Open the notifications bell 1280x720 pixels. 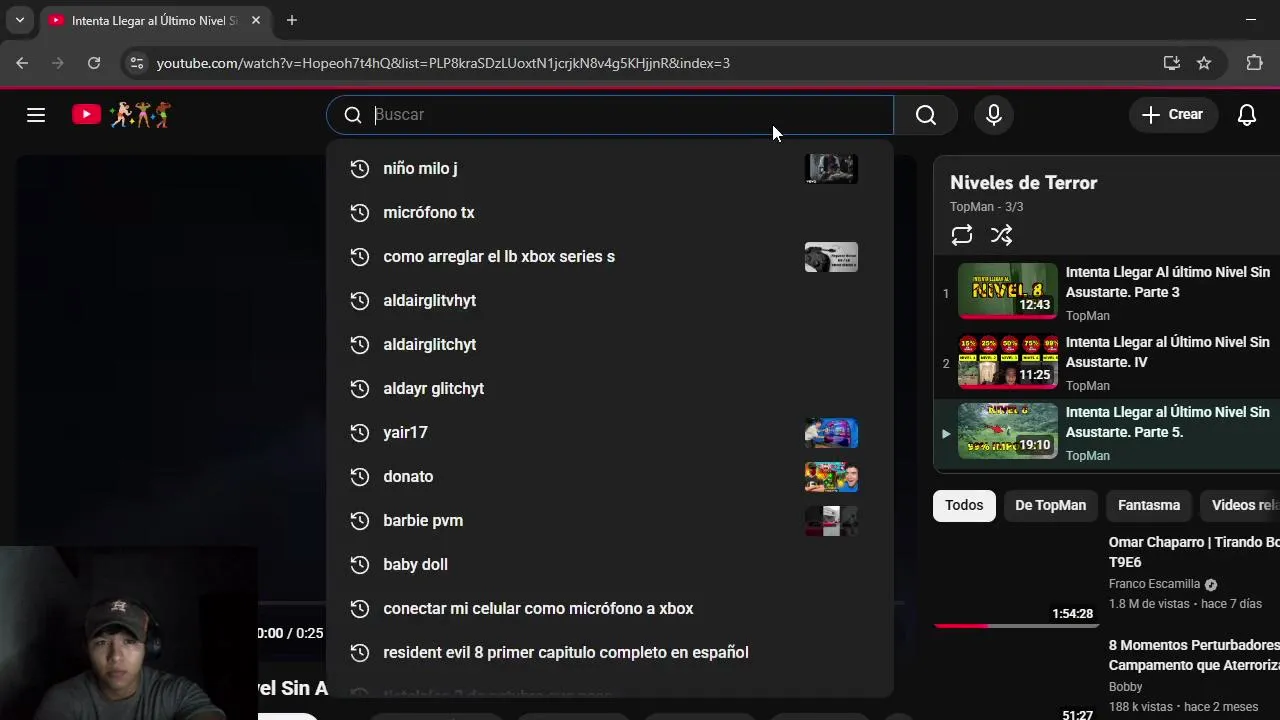(1247, 115)
